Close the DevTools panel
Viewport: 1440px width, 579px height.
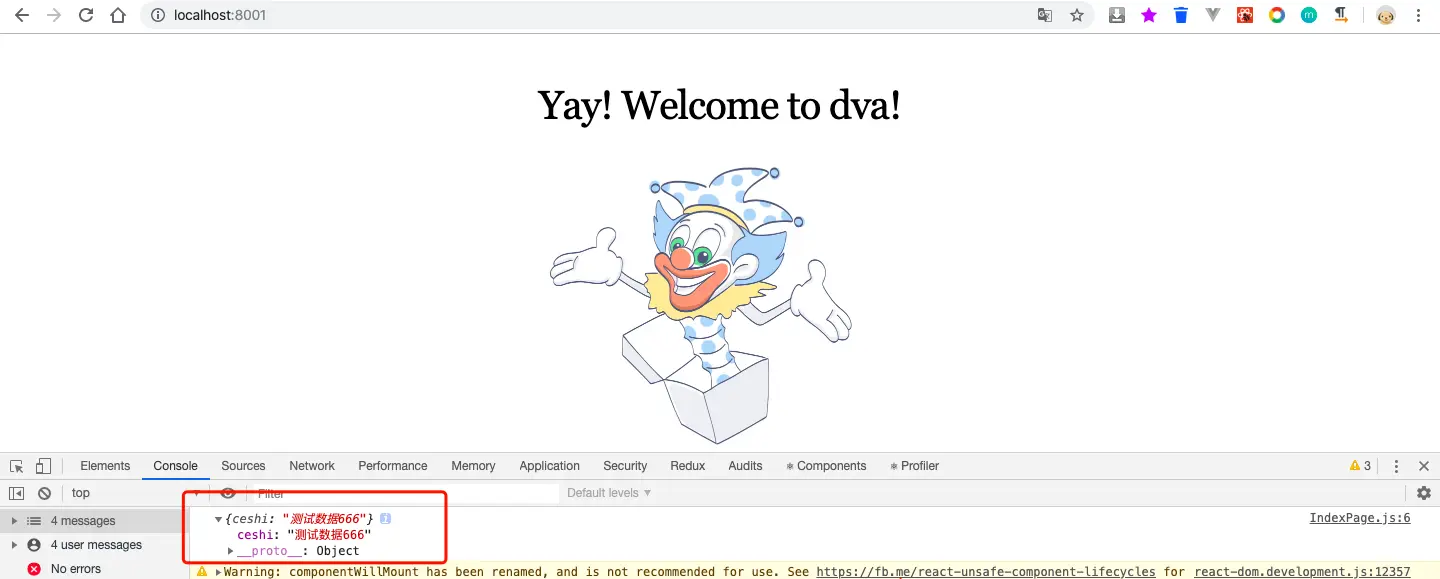[1424, 466]
